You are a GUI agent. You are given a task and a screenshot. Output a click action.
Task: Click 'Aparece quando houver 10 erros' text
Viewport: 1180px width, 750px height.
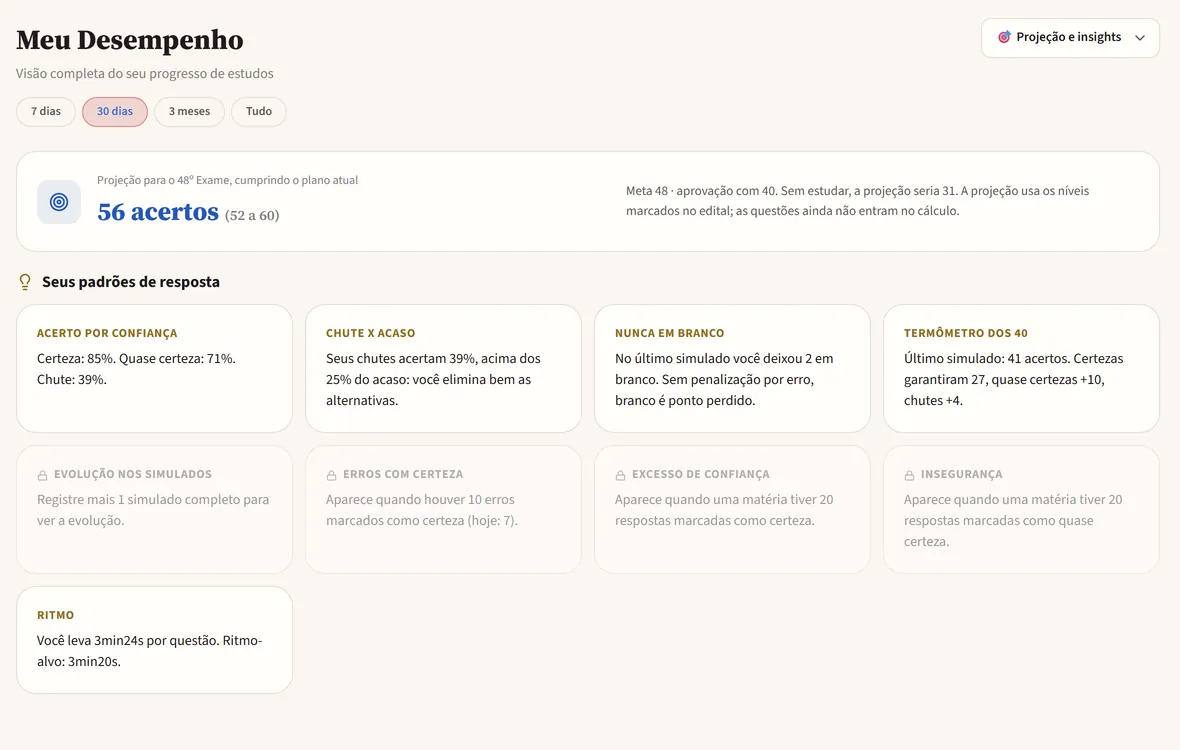tap(422, 510)
